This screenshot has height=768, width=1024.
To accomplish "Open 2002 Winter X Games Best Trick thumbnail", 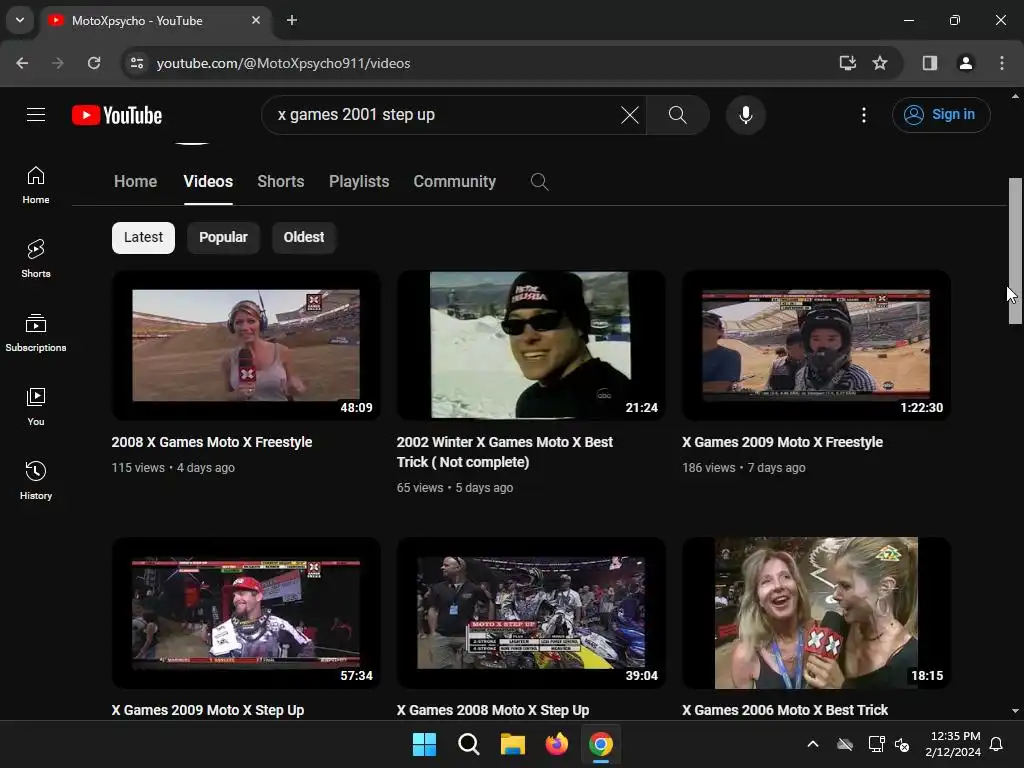I will tap(531, 345).
